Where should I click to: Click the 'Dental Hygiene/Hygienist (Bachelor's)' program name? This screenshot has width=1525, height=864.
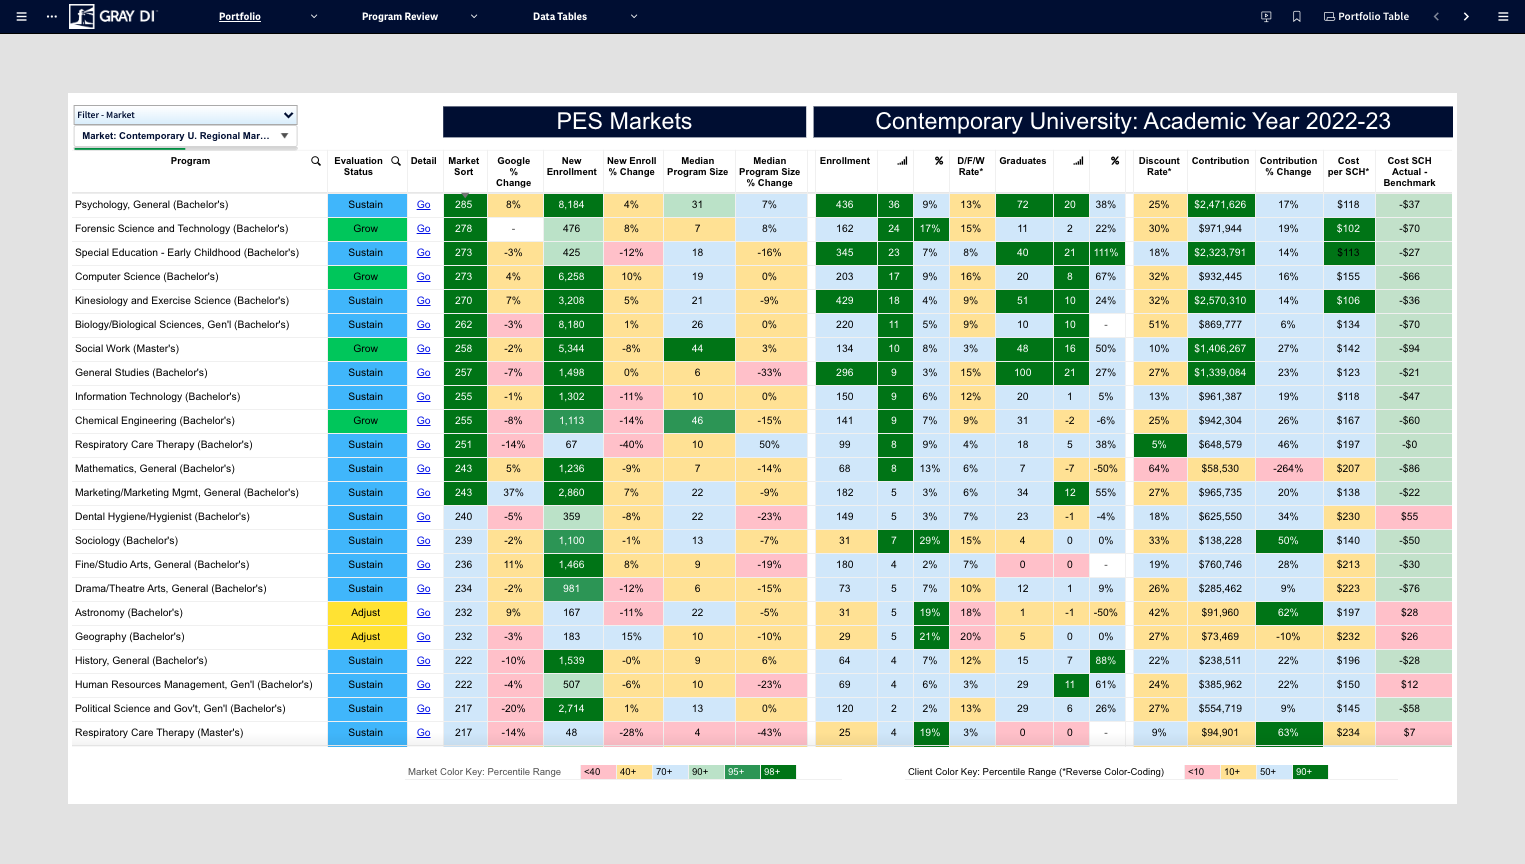(x=162, y=517)
